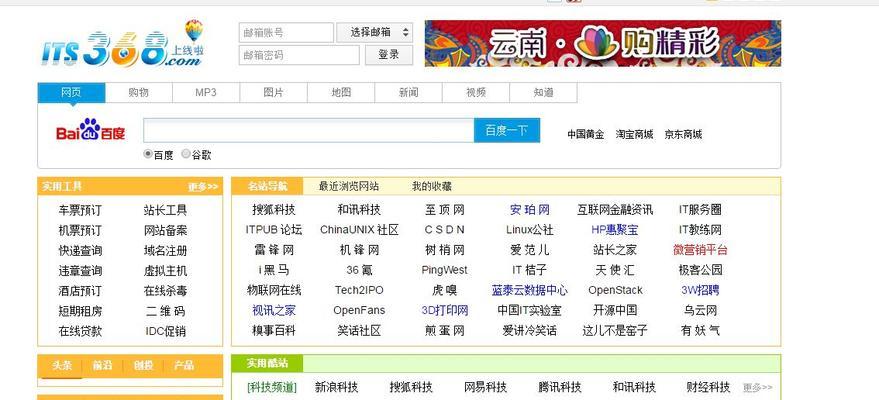This screenshot has width=879, height=400.
Task: Open the 新浪科技 link
Action: click(336, 387)
